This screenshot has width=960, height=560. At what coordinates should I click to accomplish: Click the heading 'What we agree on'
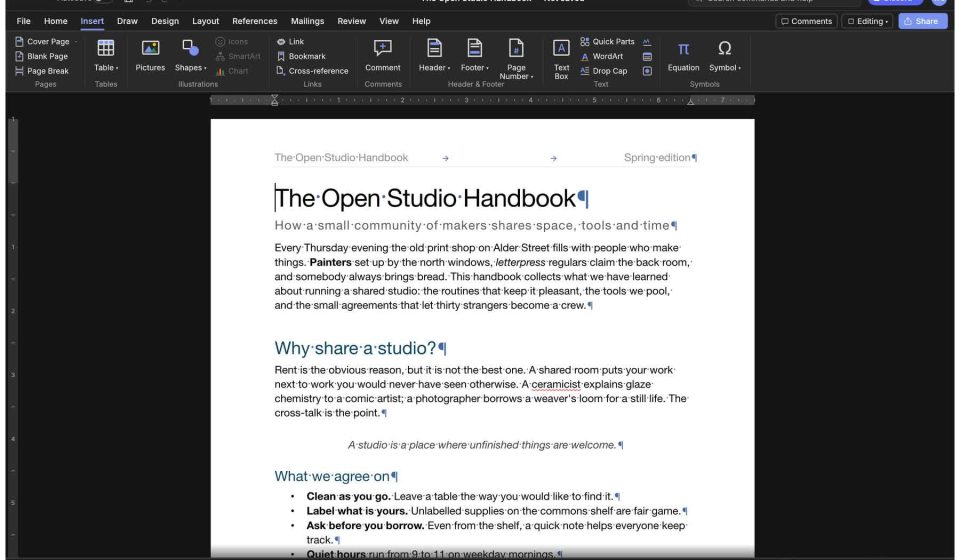coord(332,476)
